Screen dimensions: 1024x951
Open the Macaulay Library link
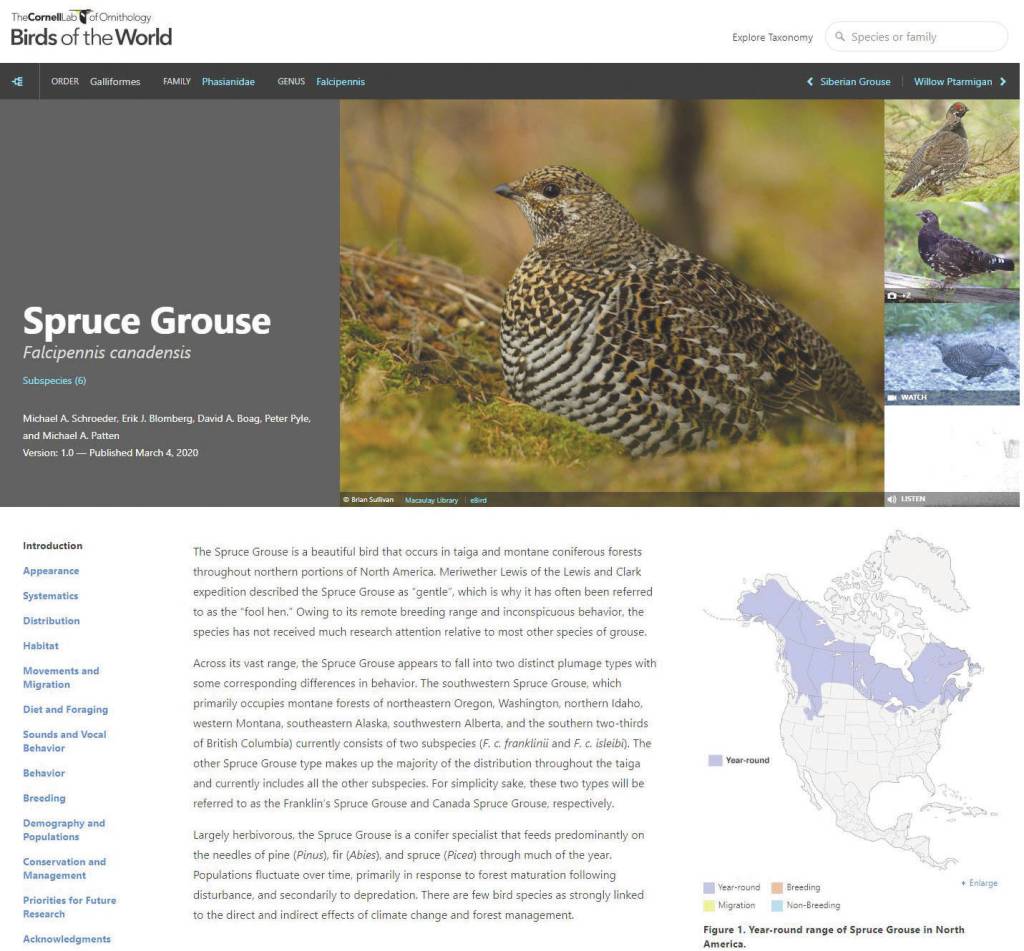431,500
